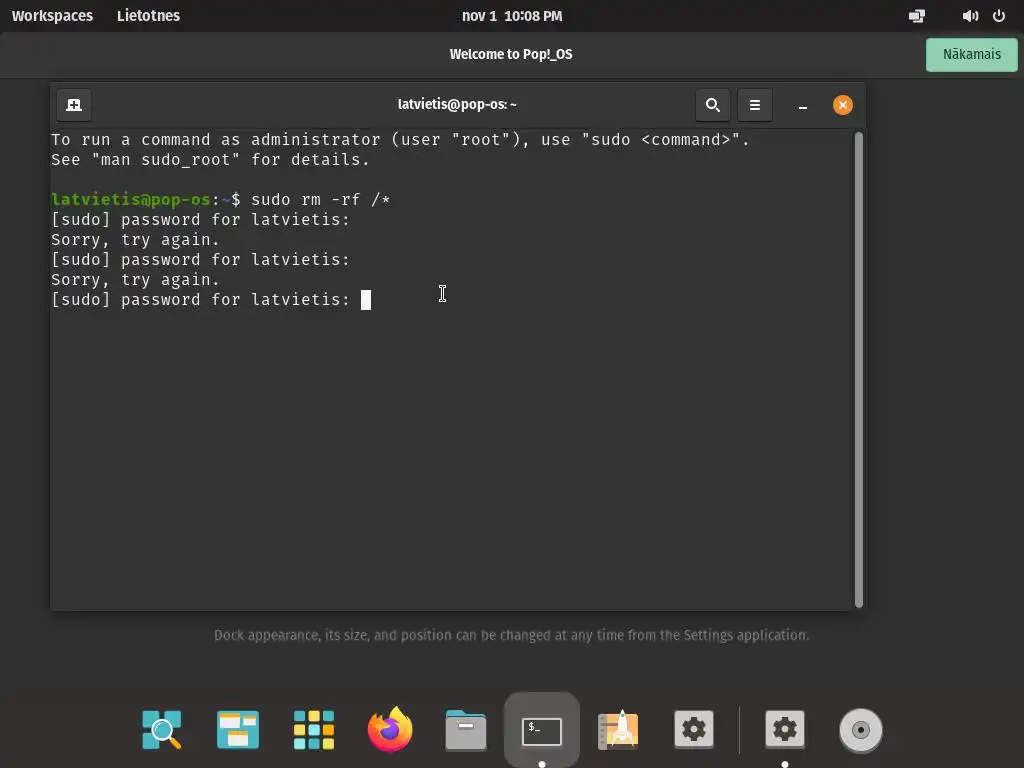The height and width of the screenshot is (768, 1024).
Task: Click the Nākamais button
Action: (972, 54)
